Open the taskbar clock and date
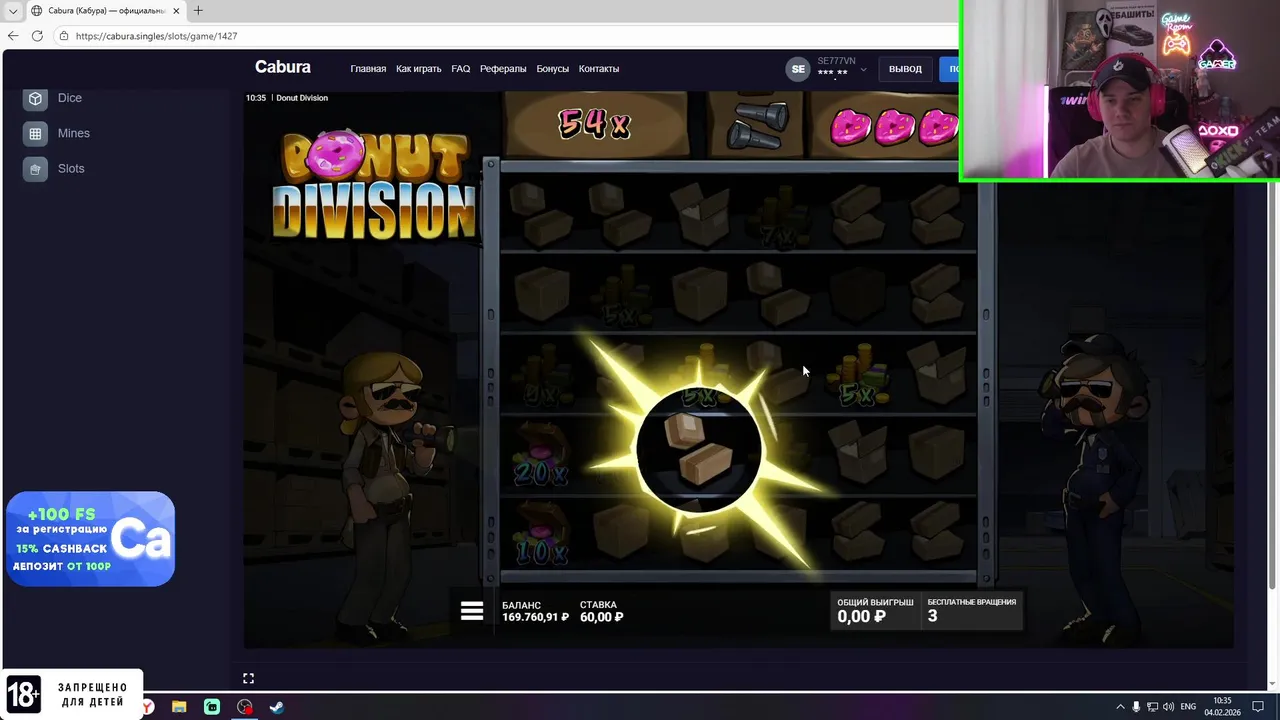Screen dimensions: 1280x720 click(x=1222, y=707)
